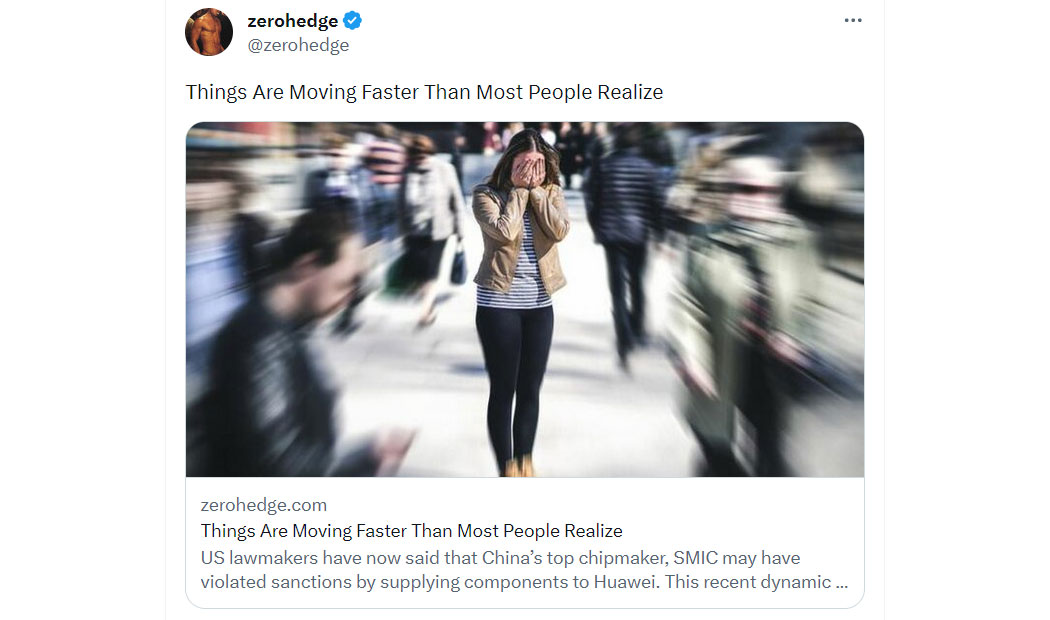Open the @zerohedge handle link
1050x620 pixels.
(x=298, y=45)
